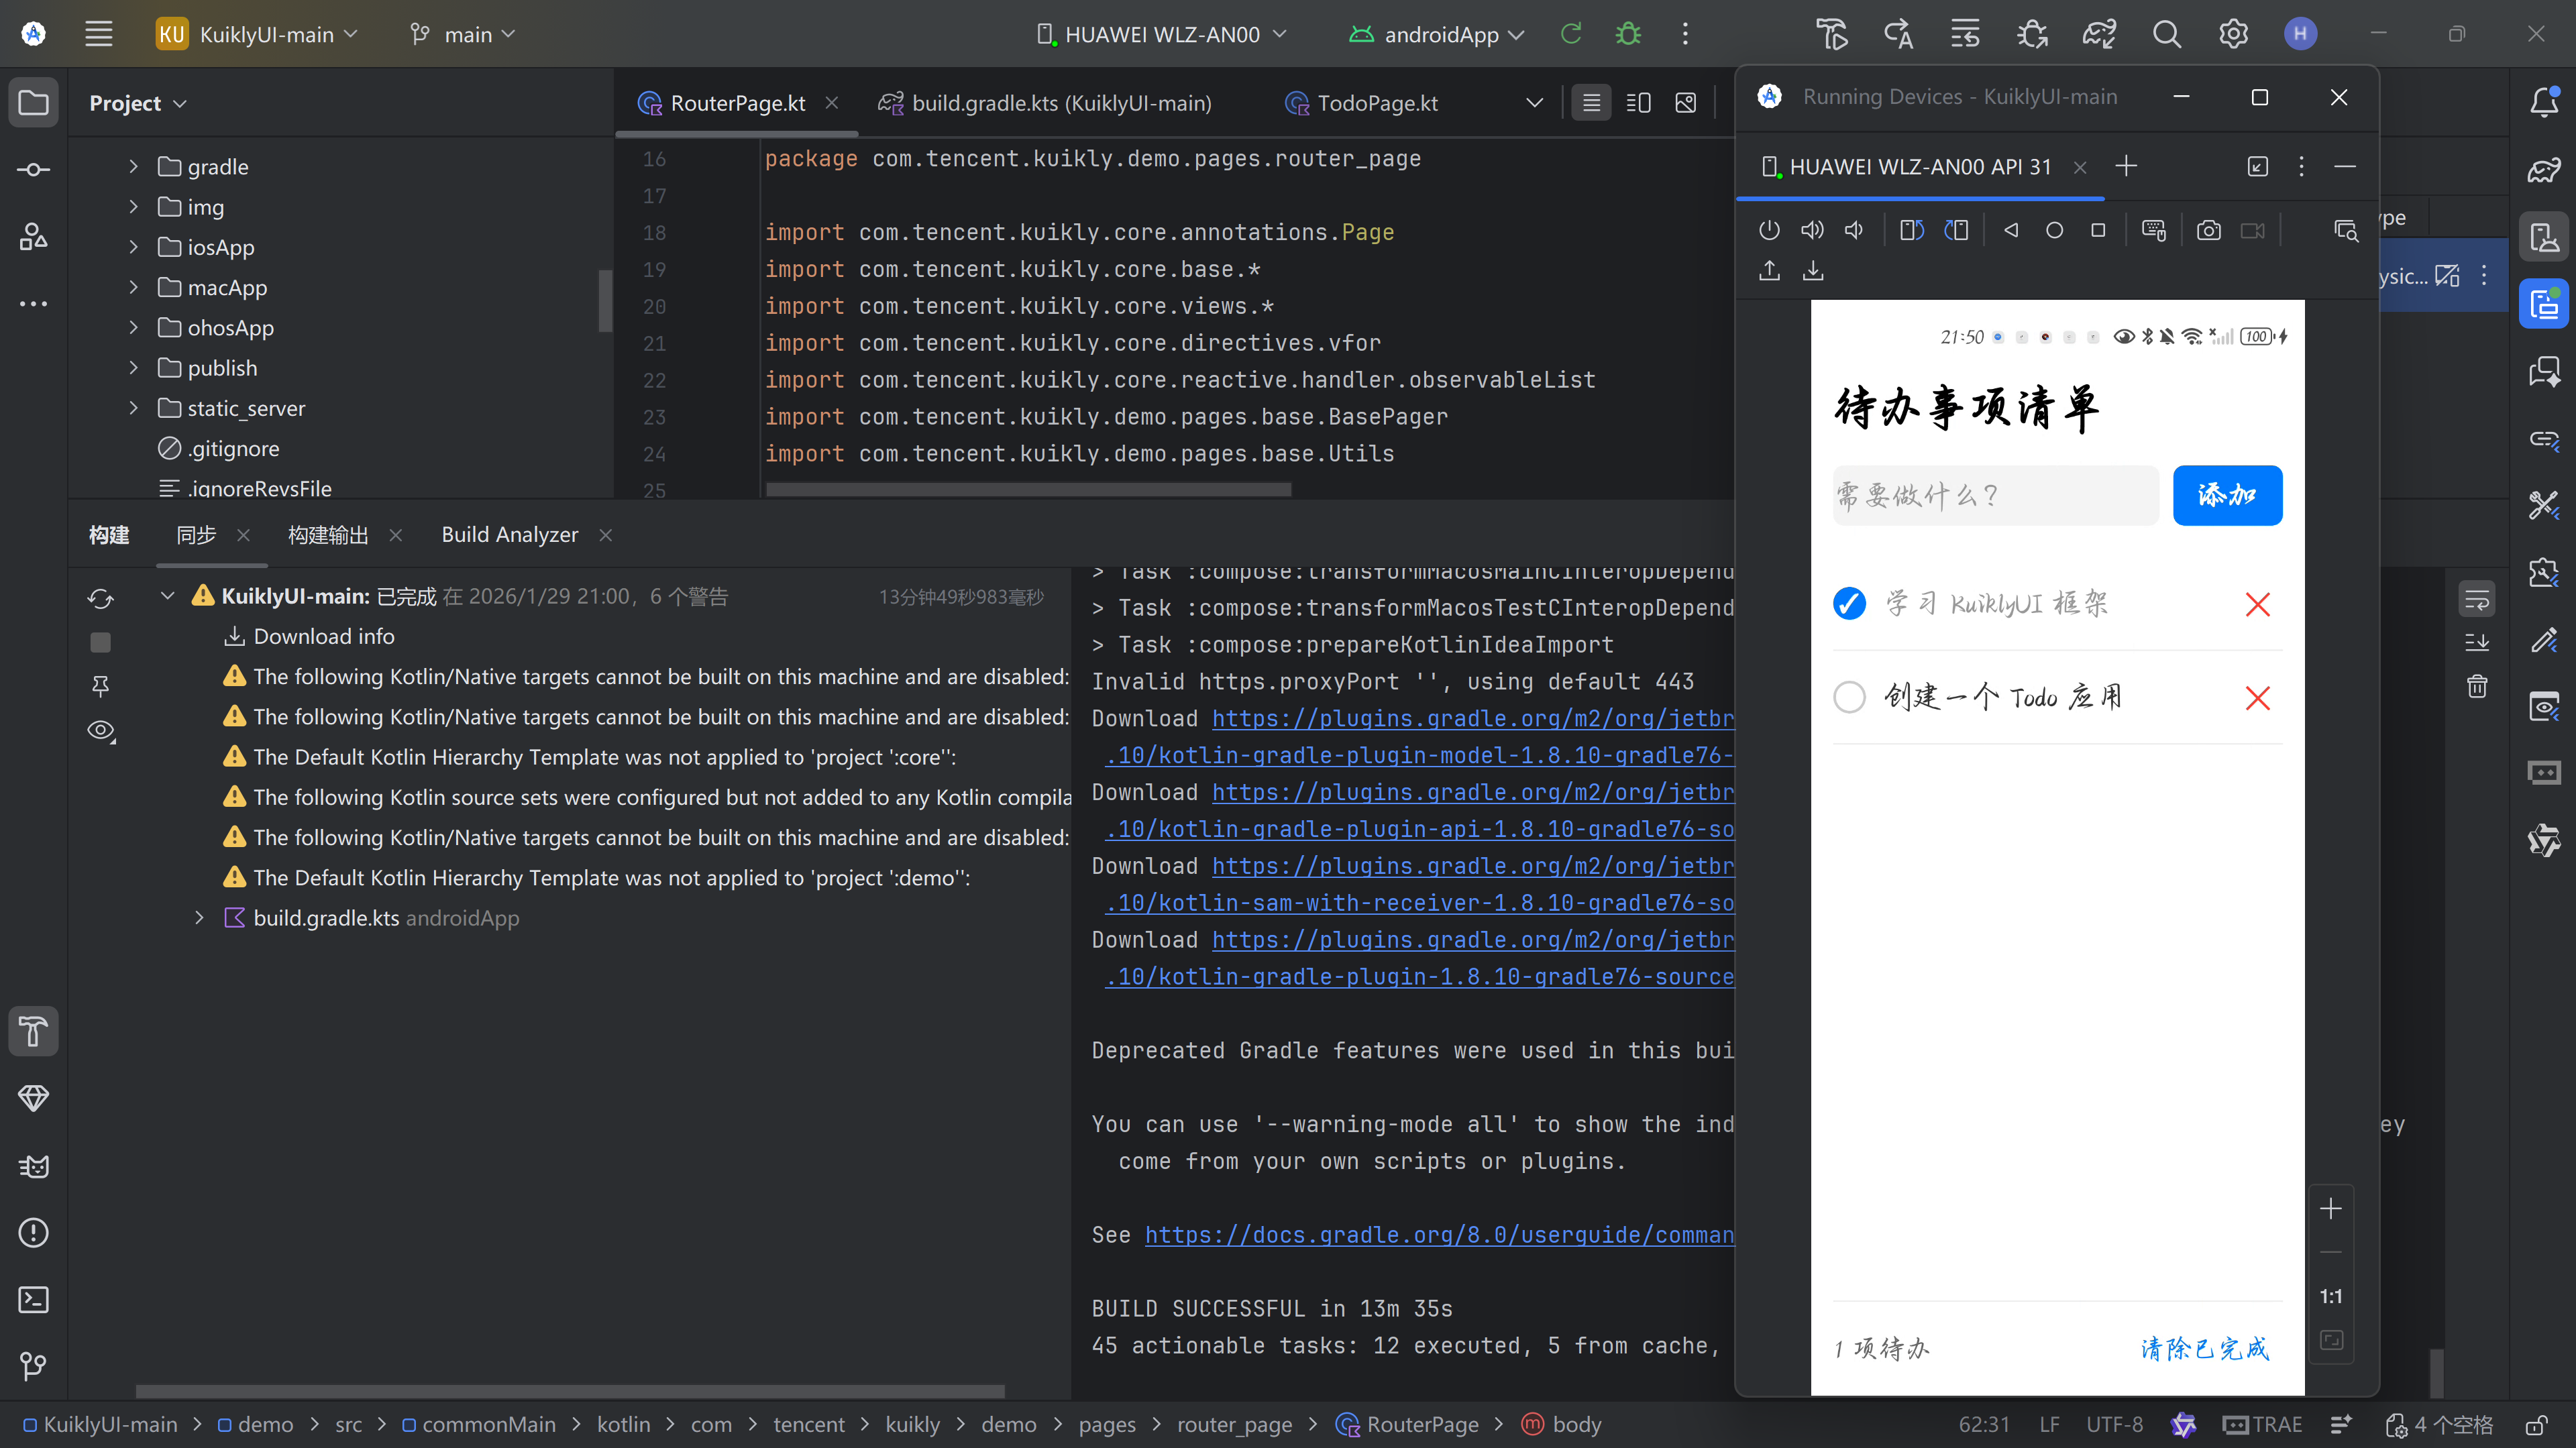Expand the static_server folder
Image resolution: width=2576 pixels, height=1448 pixels.
tap(133, 408)
